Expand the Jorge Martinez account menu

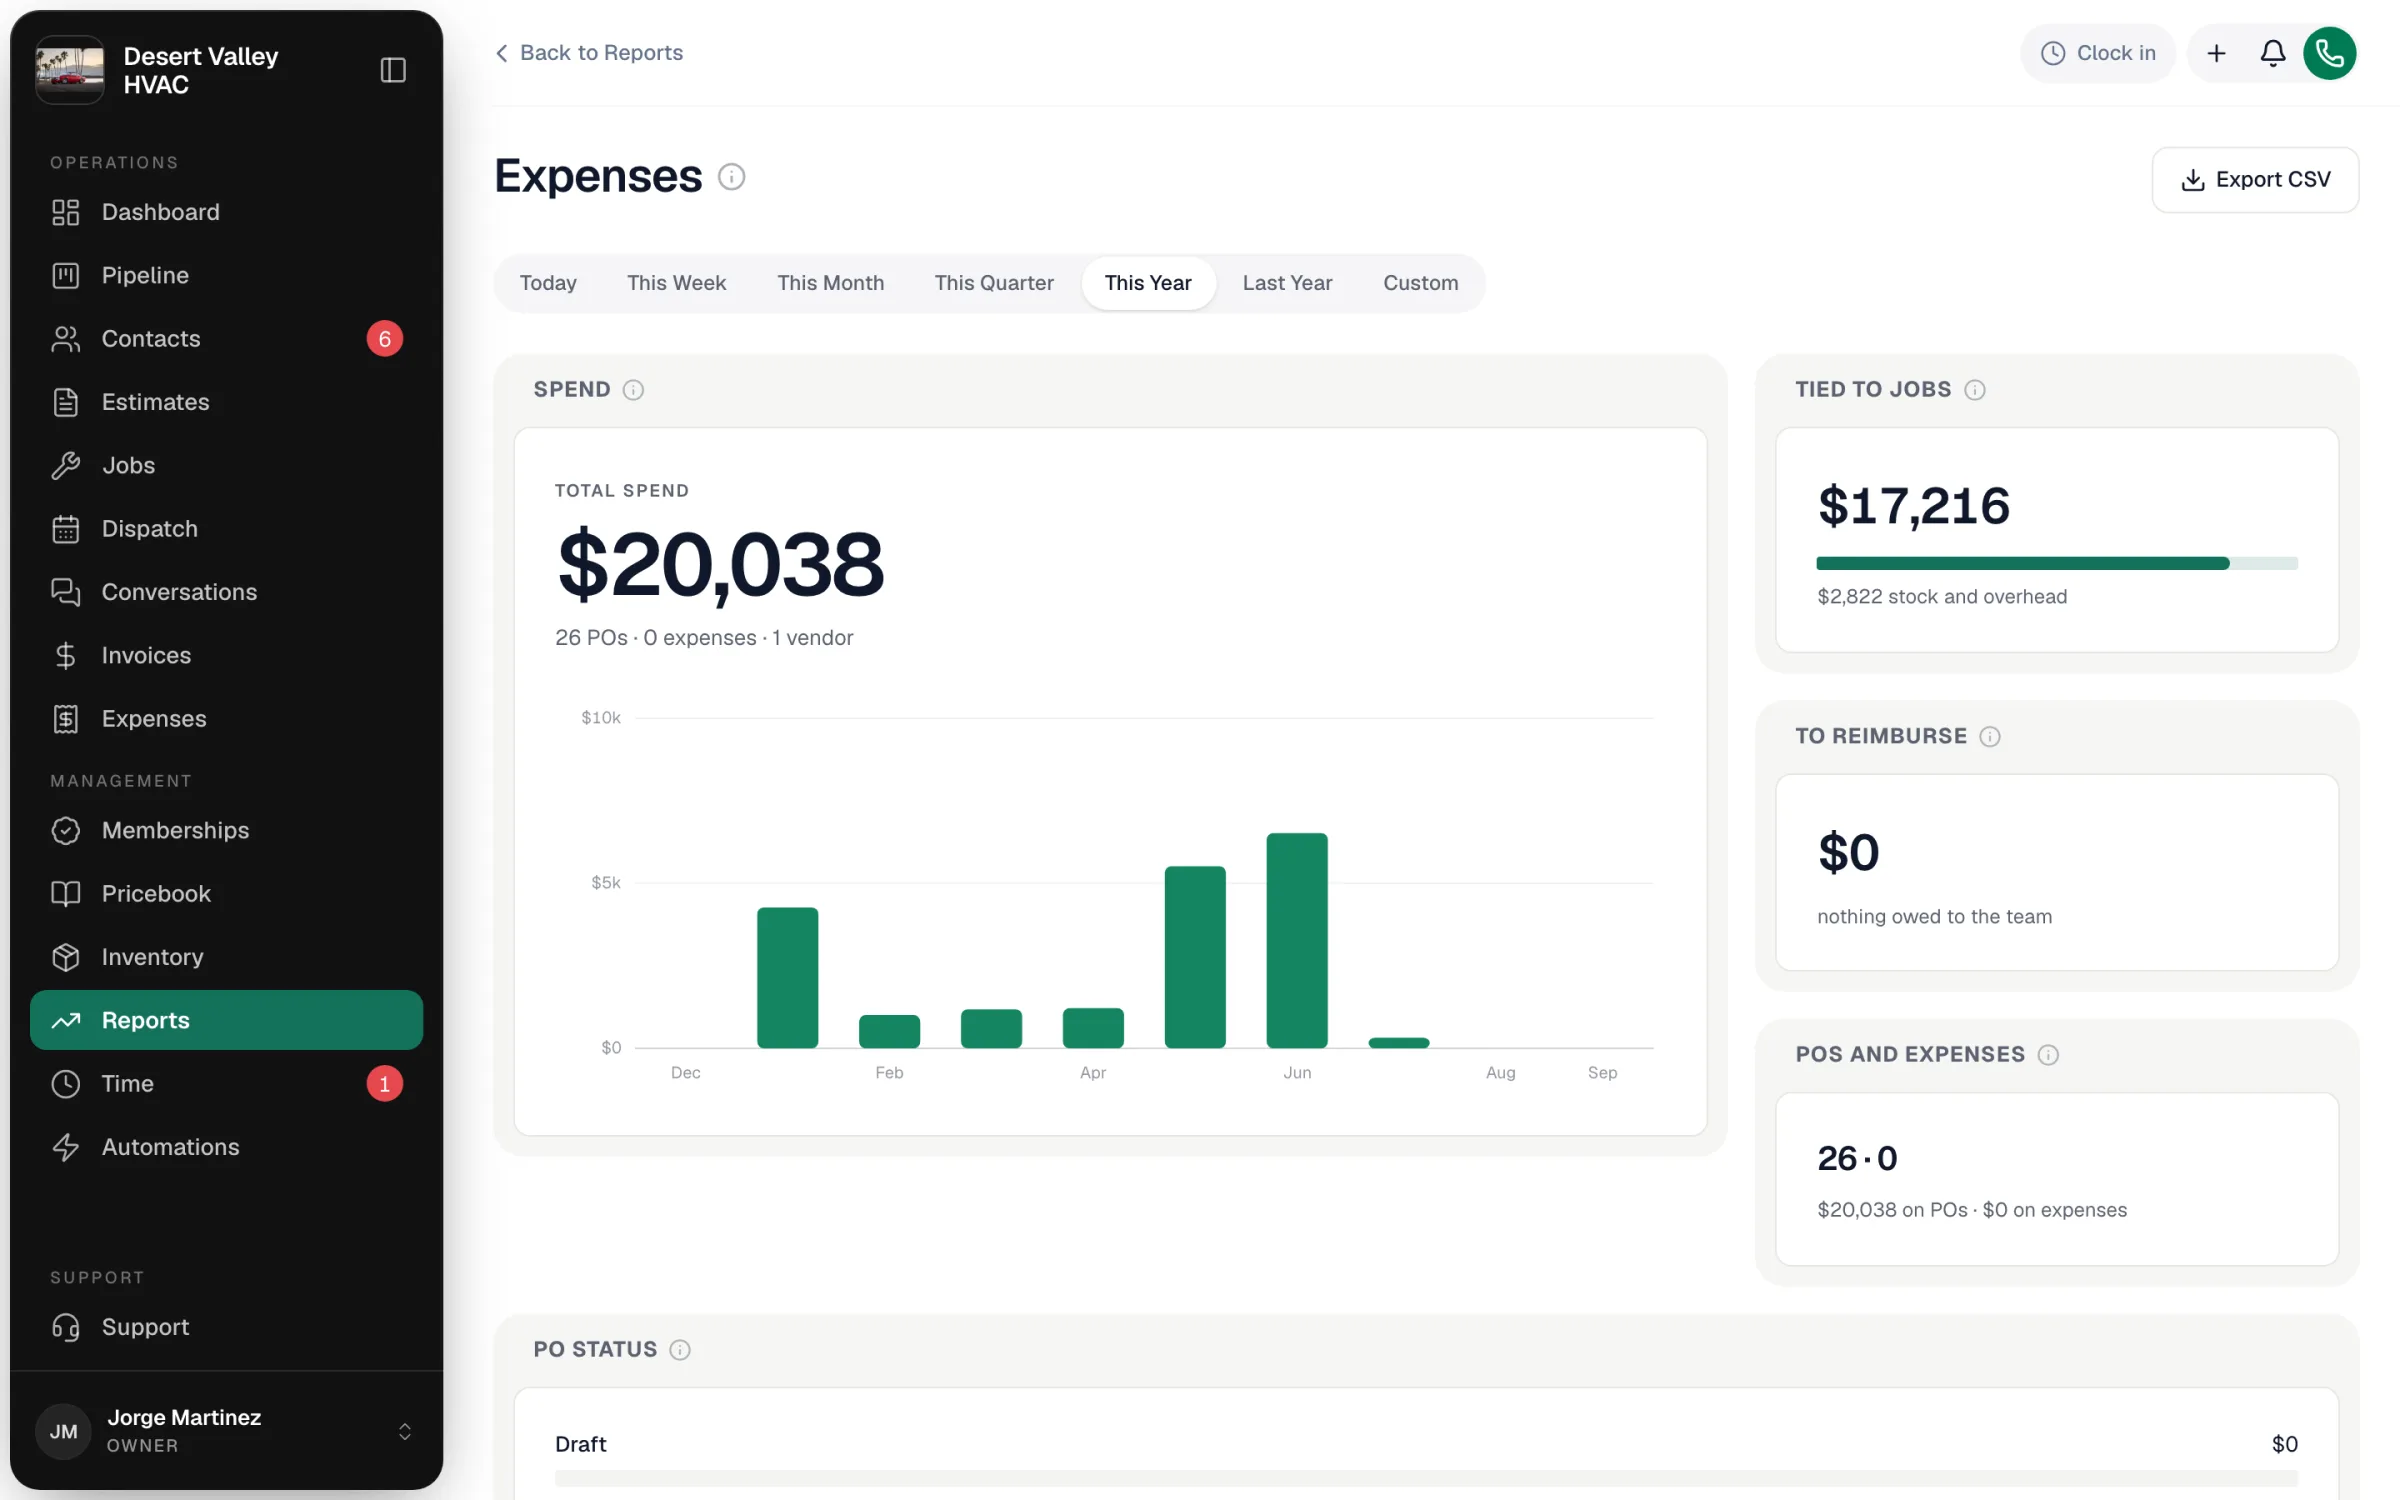226,1431
